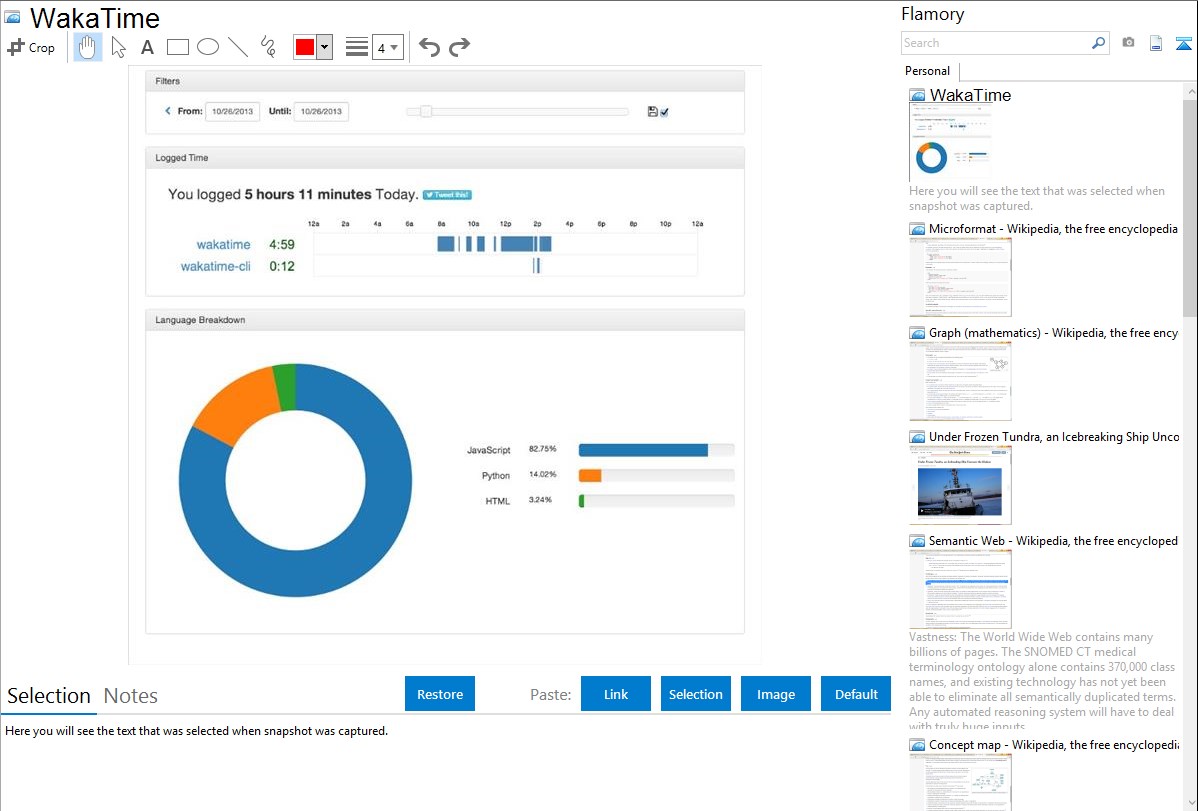Open the Semantic Web snapshot thumbnail
Image resolution: width=1198 pixels, height=811 pixels.
[x=960, y=589]
